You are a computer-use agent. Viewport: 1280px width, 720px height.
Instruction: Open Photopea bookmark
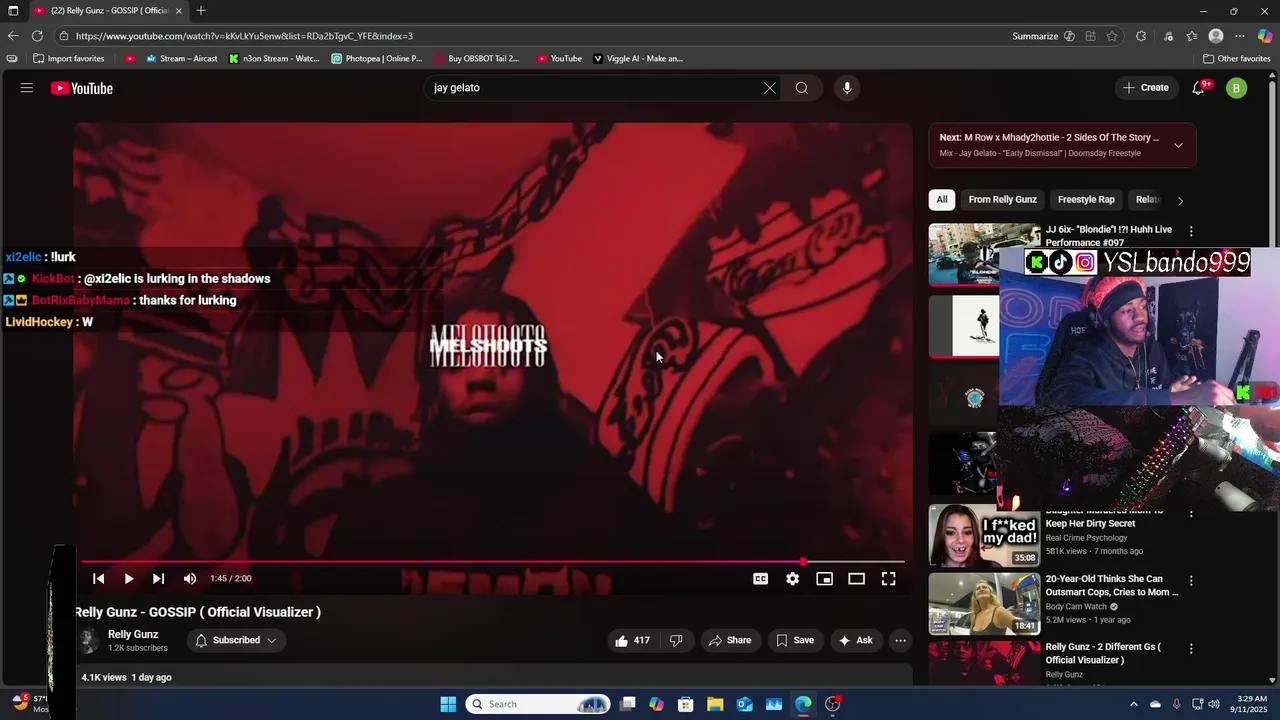(x=377, y=59)
